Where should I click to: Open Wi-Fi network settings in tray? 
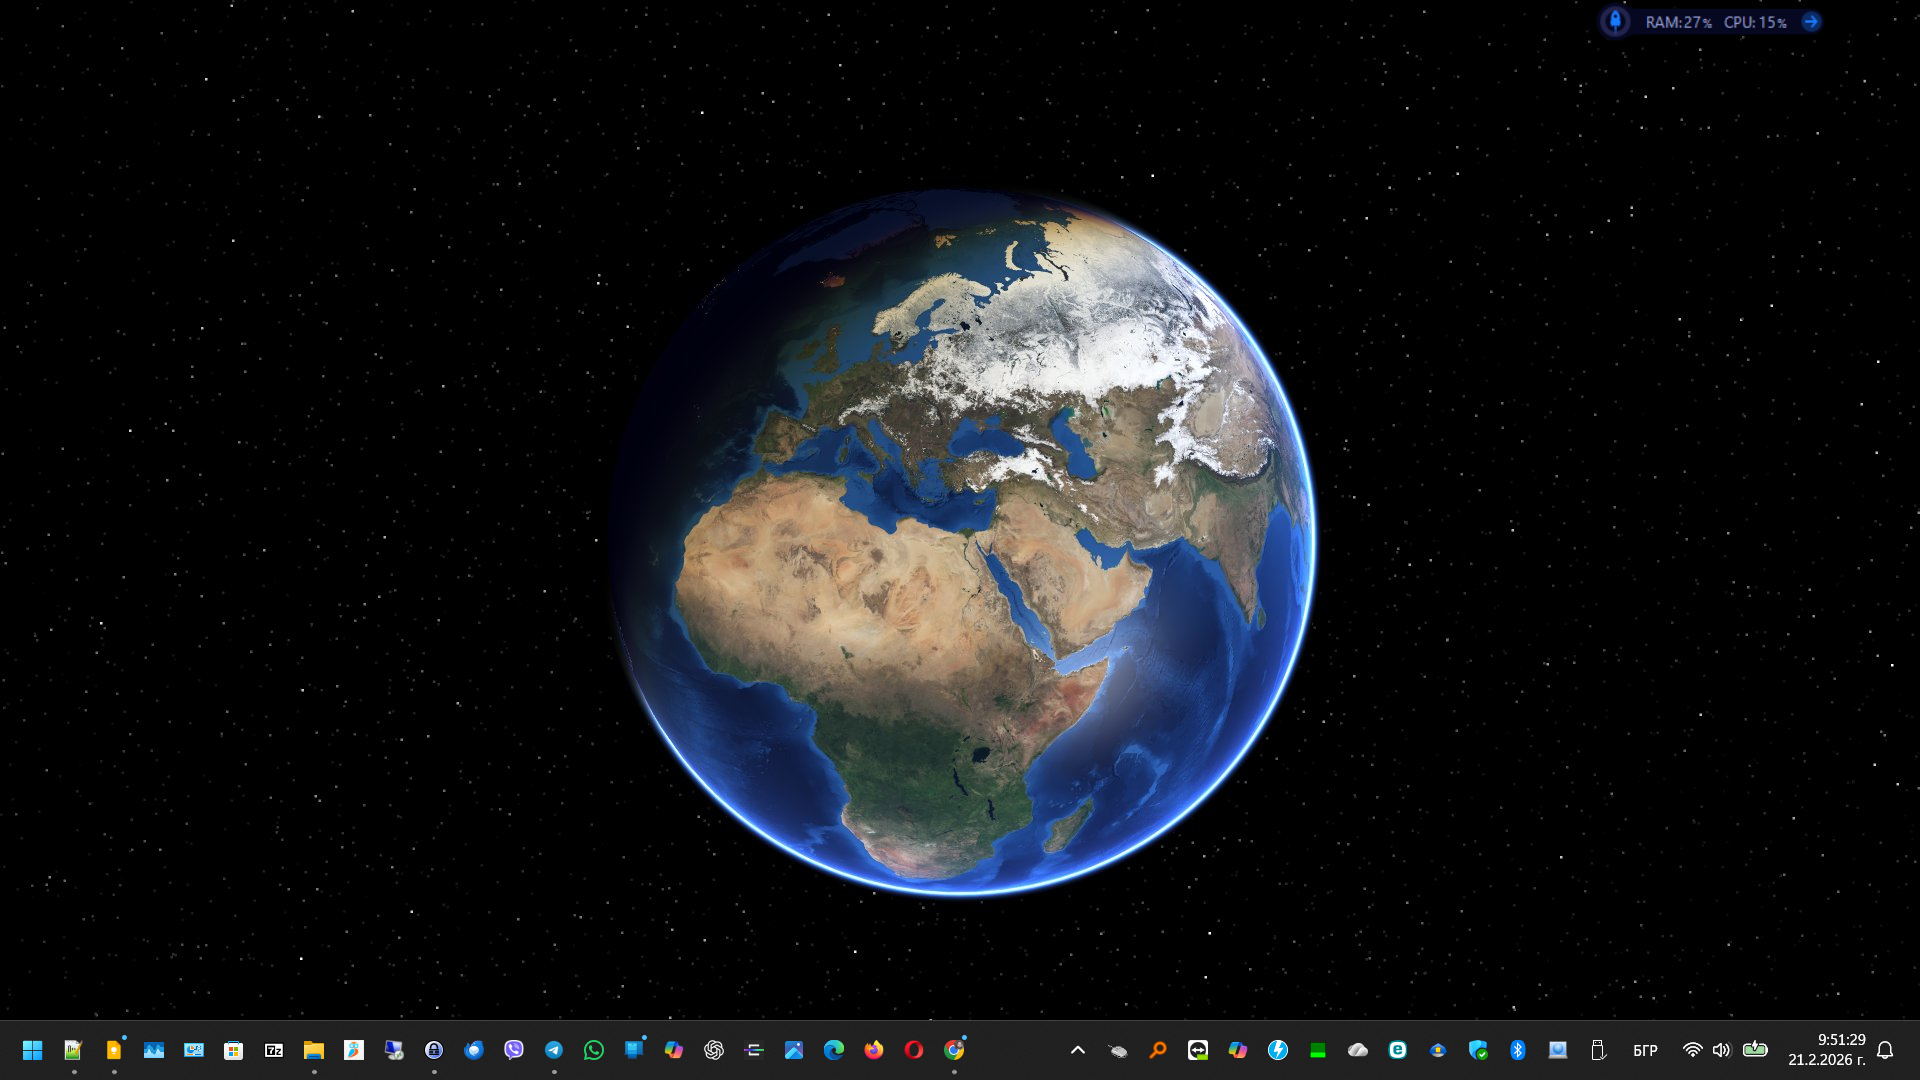pyautogui.click(x=1692, y=1050)
